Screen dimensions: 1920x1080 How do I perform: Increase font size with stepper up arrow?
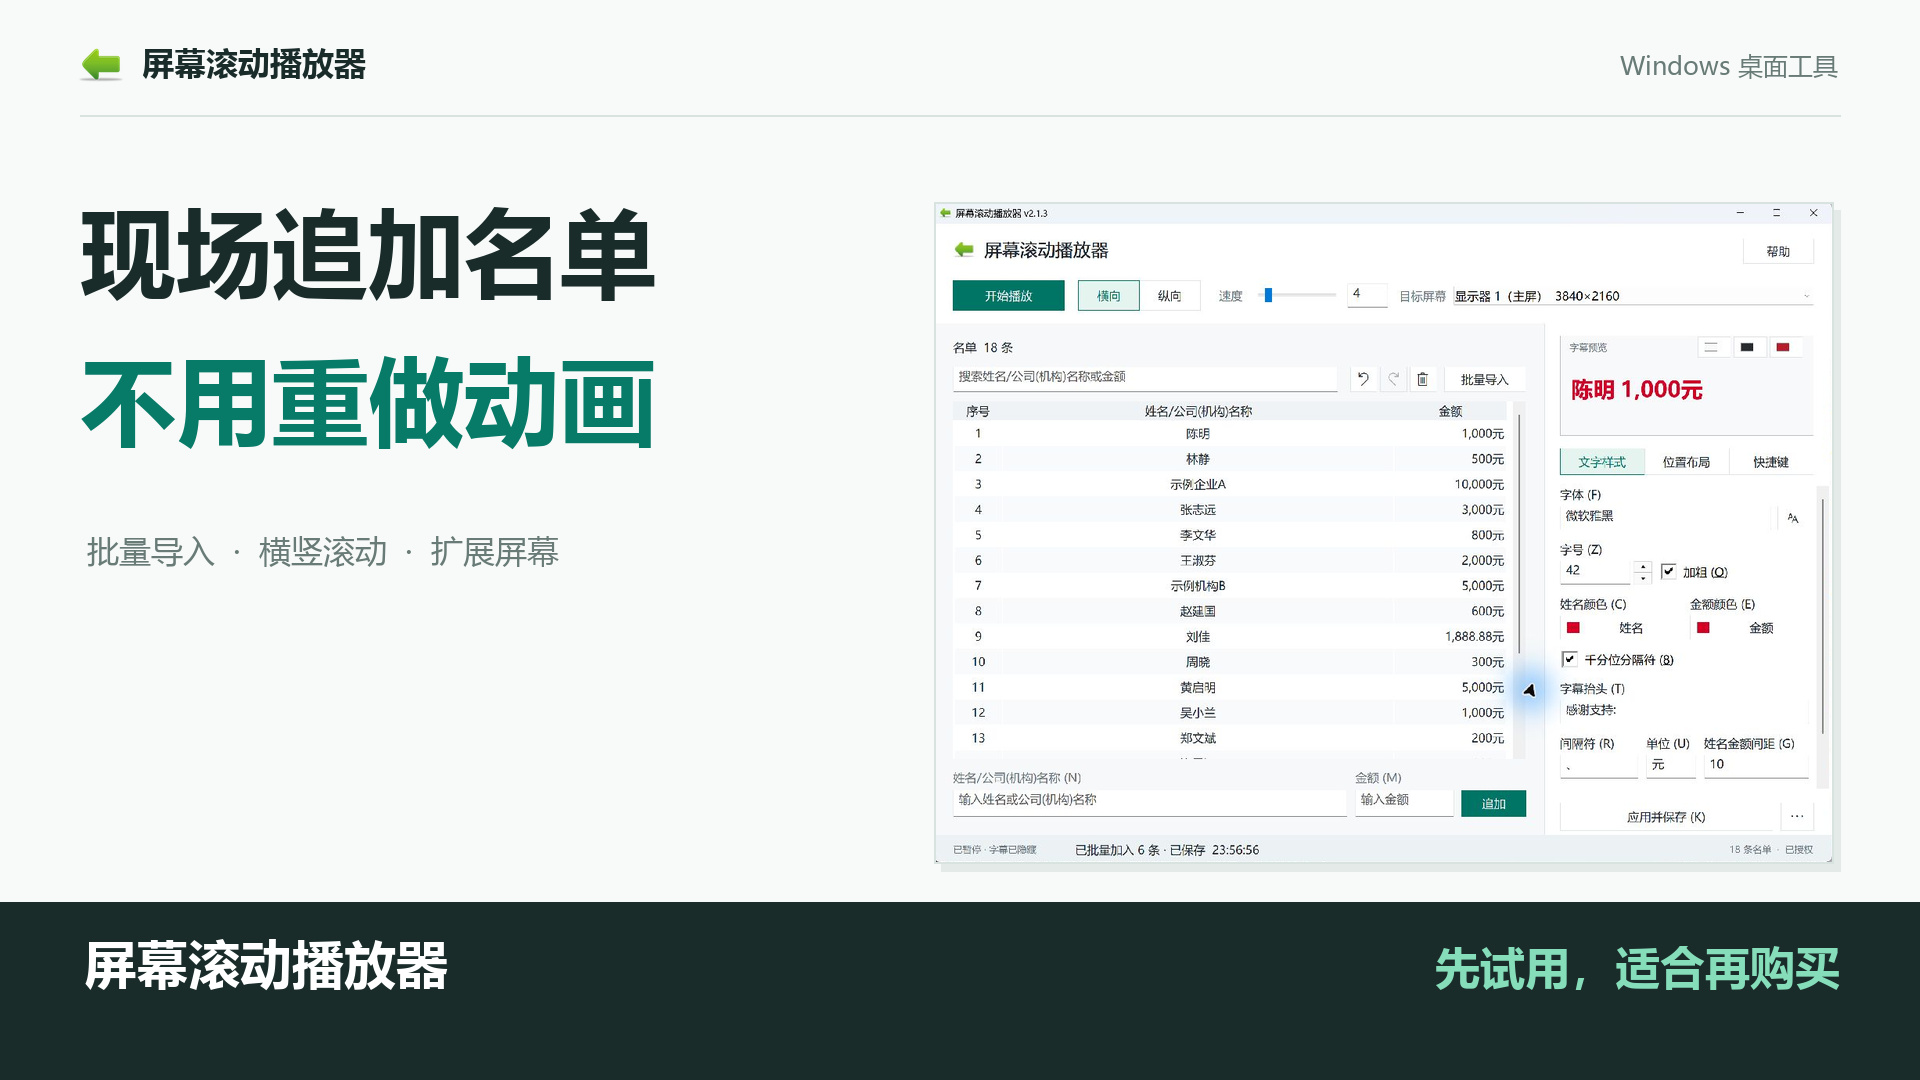(1642, 567)
